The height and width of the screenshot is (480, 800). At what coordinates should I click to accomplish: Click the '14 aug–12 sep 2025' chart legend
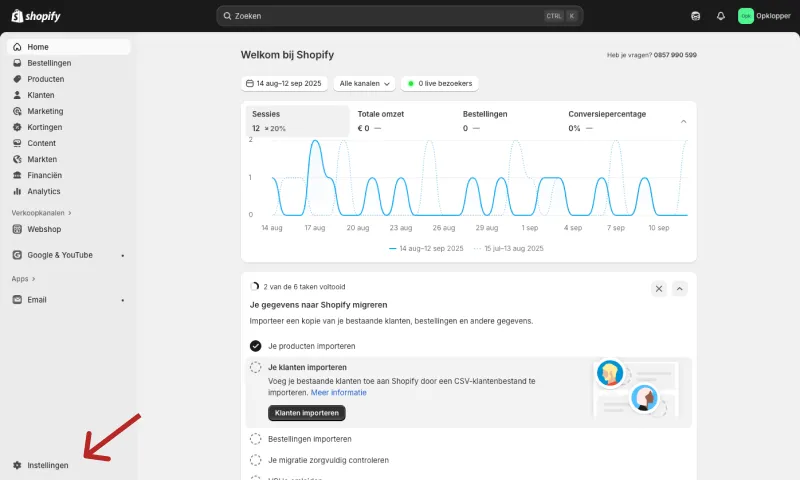point(426,248)
